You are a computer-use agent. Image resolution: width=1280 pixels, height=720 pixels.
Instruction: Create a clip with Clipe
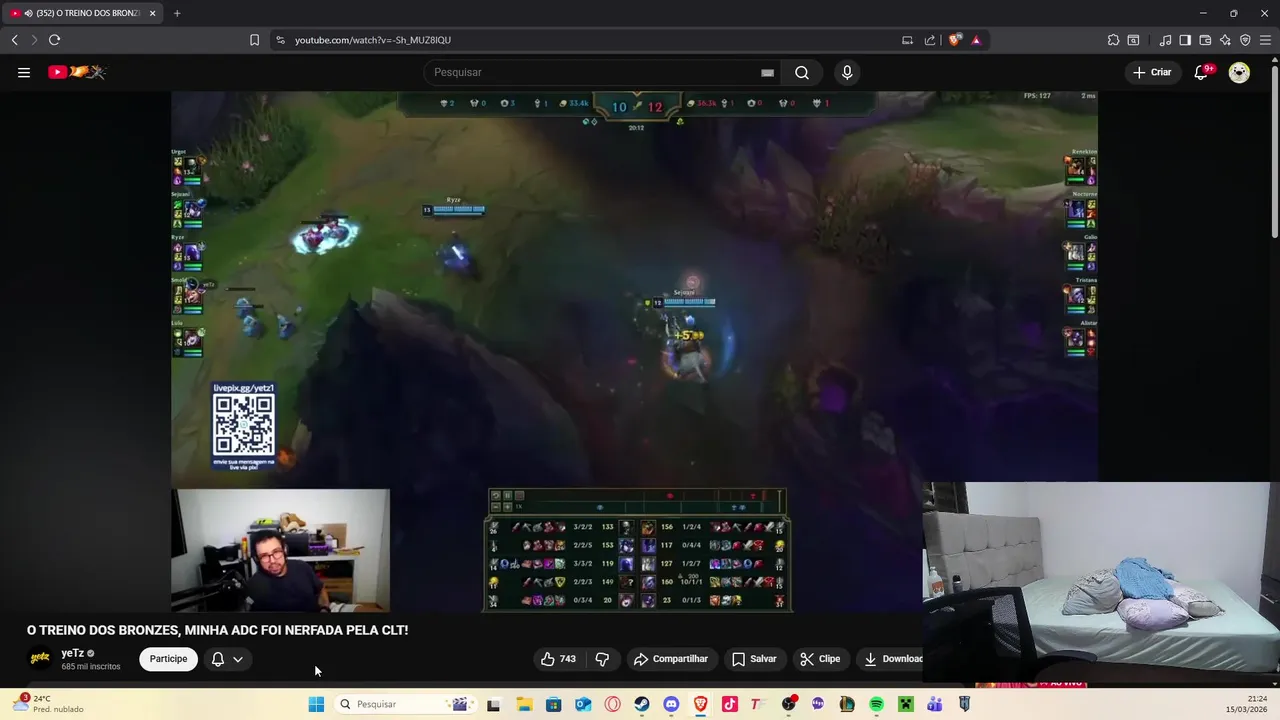820,659
